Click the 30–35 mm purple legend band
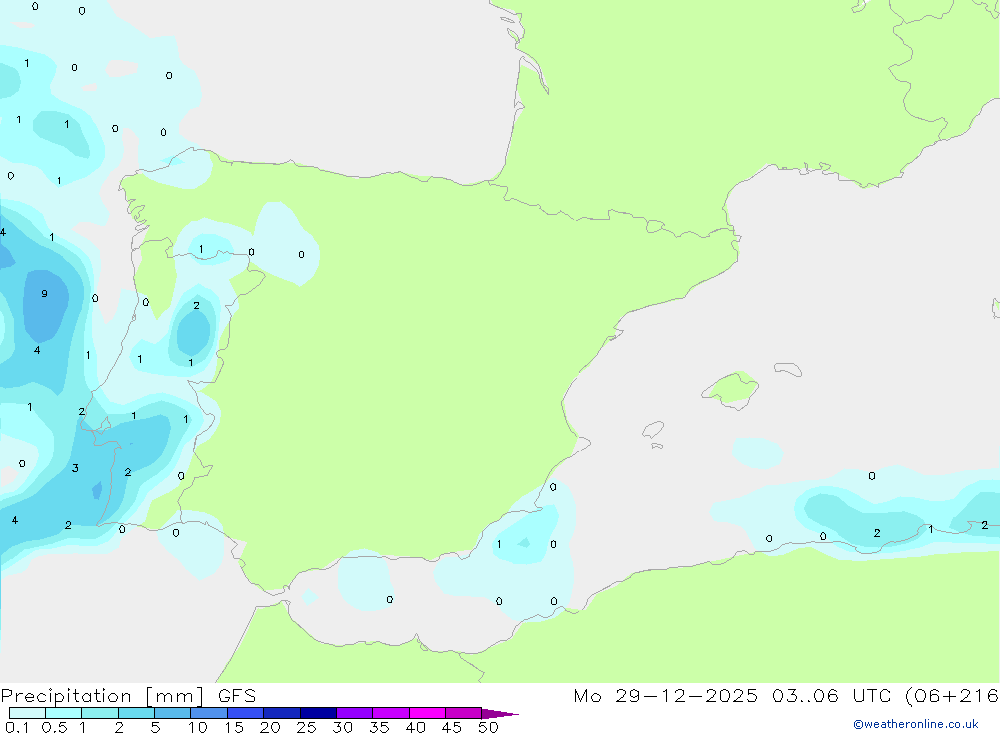Viewport: 1000px width, 733px height. tap(354, 713)
